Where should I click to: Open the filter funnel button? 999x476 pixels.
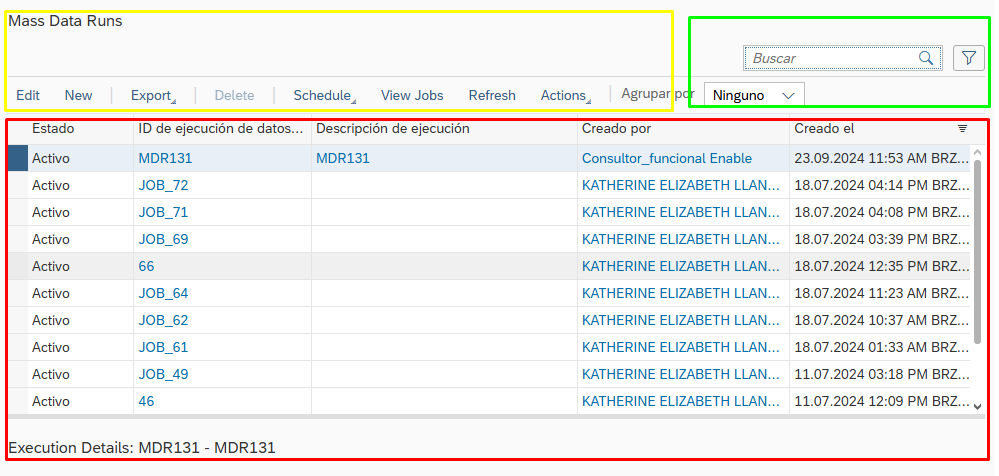point(968,58)
